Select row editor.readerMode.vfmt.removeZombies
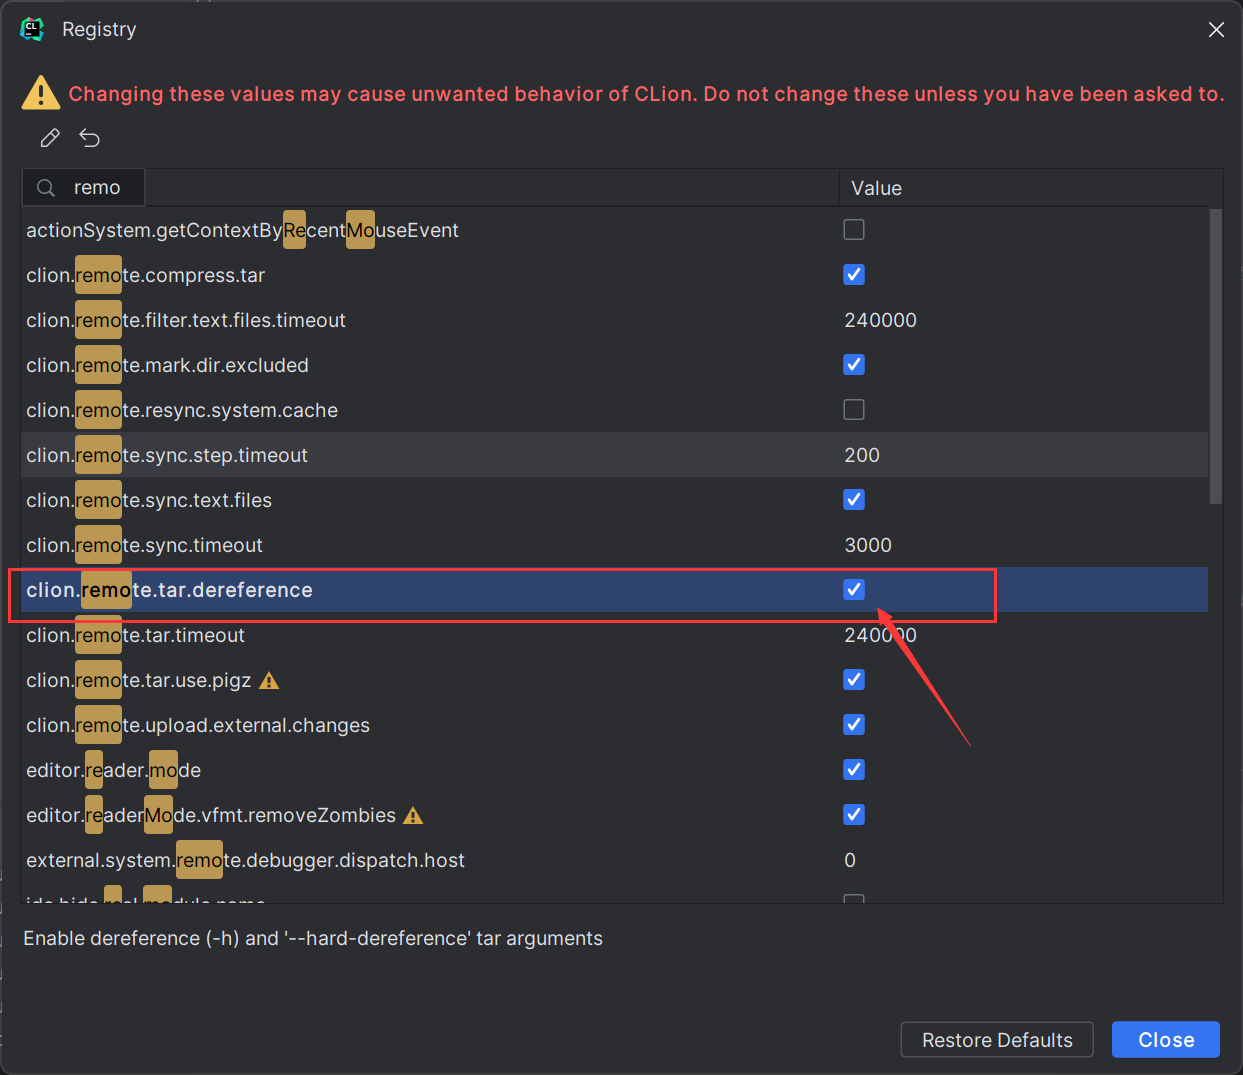Image resolution: width=1243 pixels, height=1075 pixels. pos(614,815)
